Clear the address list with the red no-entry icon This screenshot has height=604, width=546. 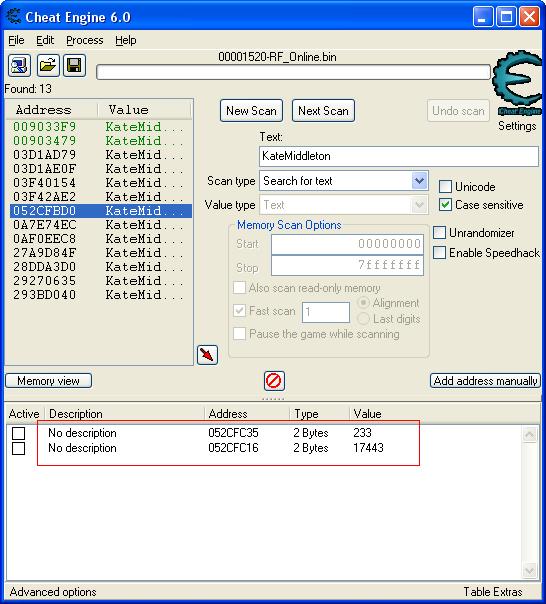274,381
